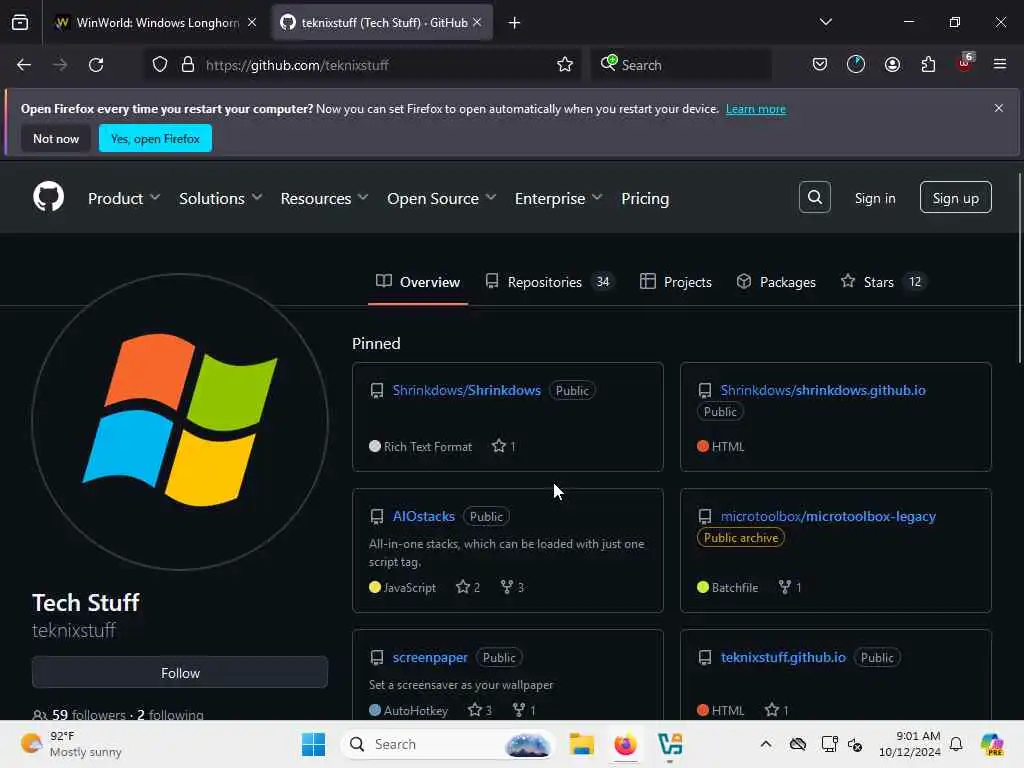The image size is (1024, 768).
Task: Dismiss the Firefox startup notification bar
Action: pyautogui.click(x=999, y=108)
